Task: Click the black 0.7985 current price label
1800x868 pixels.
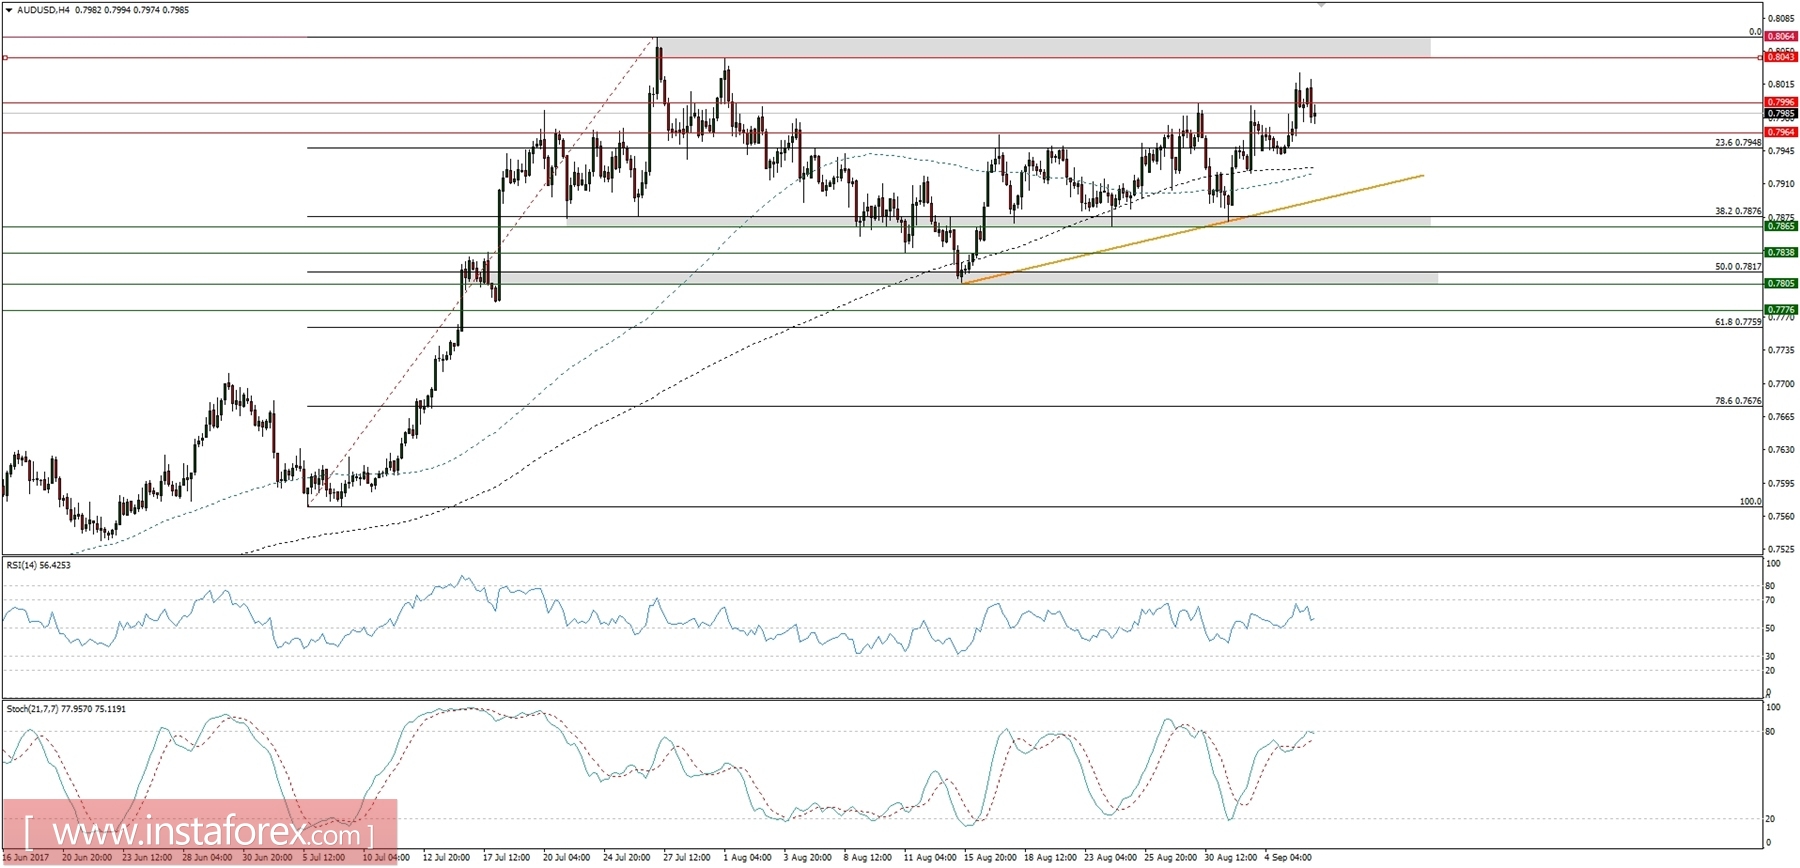Action: point(1781,114)
